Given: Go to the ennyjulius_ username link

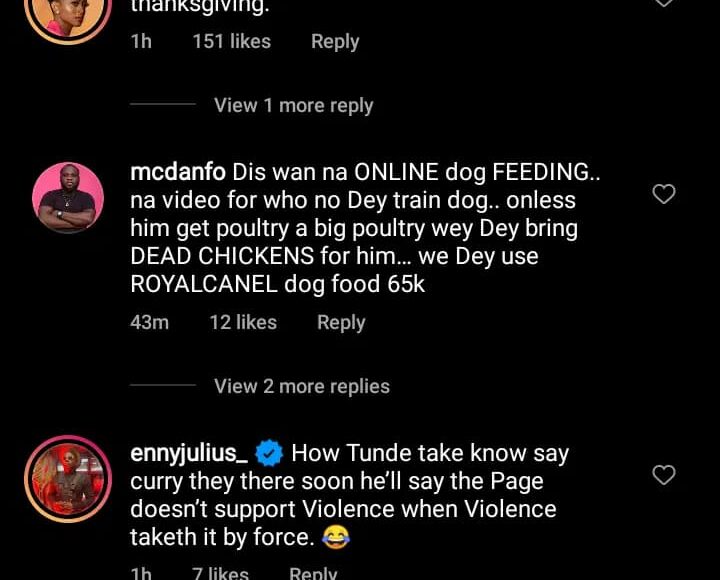Looking at the screenshot, I should (189, 453).
